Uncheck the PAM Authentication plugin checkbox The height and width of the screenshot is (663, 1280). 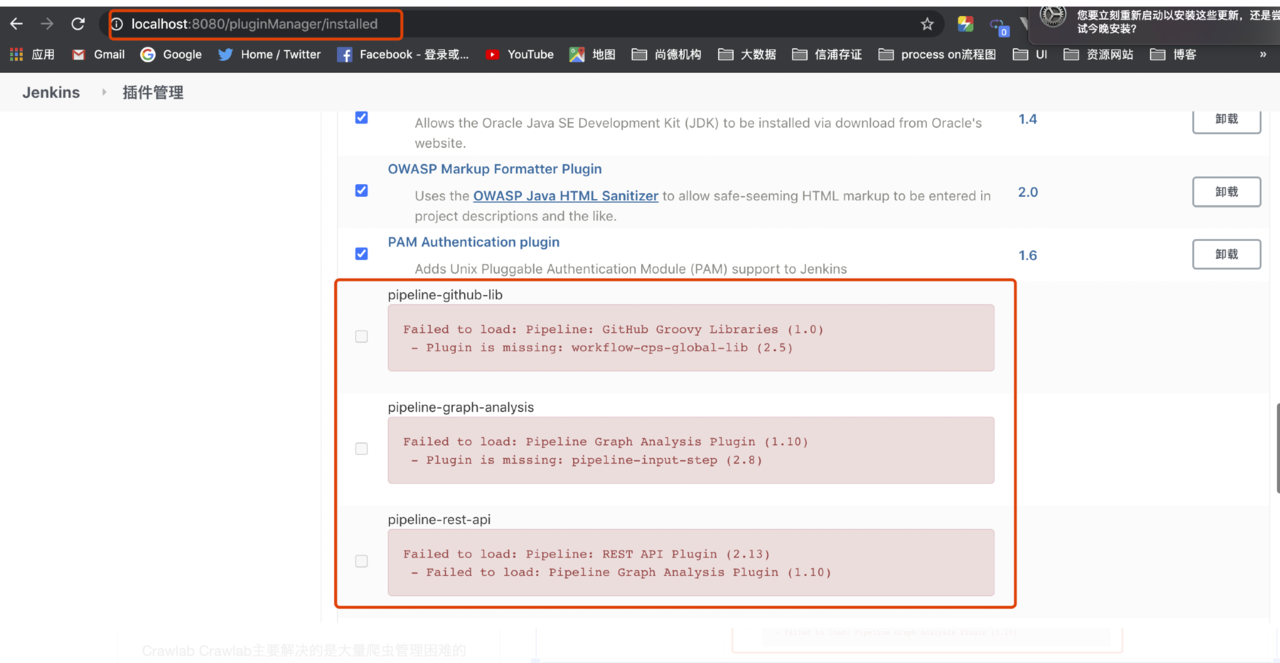362,253
